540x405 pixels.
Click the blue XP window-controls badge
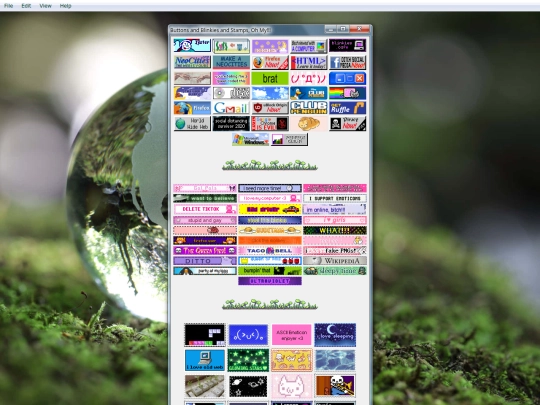pos(347,78)
